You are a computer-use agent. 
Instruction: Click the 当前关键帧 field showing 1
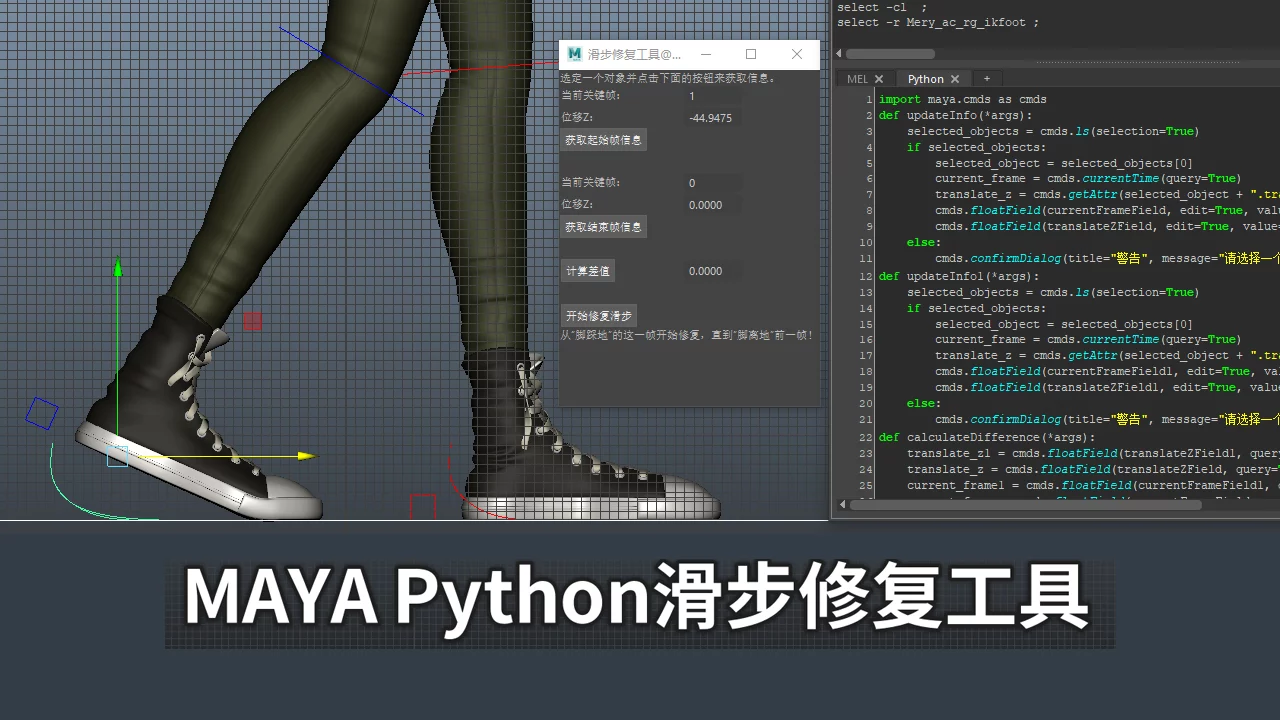(713, 97)
